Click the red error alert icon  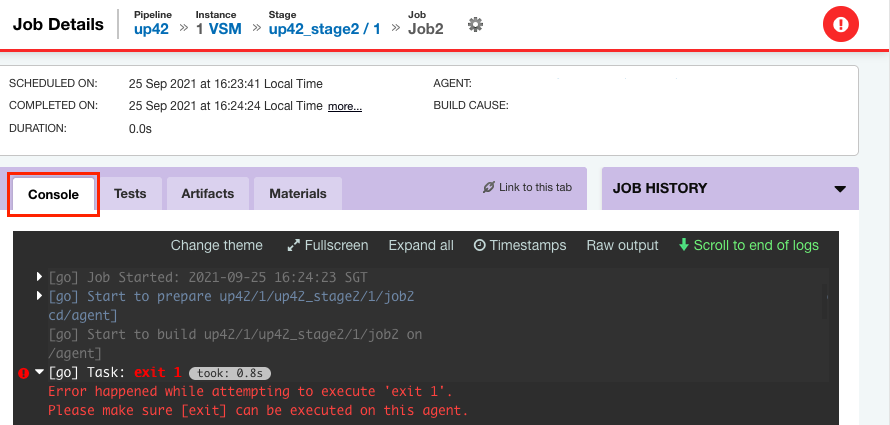tap(841, 24)
